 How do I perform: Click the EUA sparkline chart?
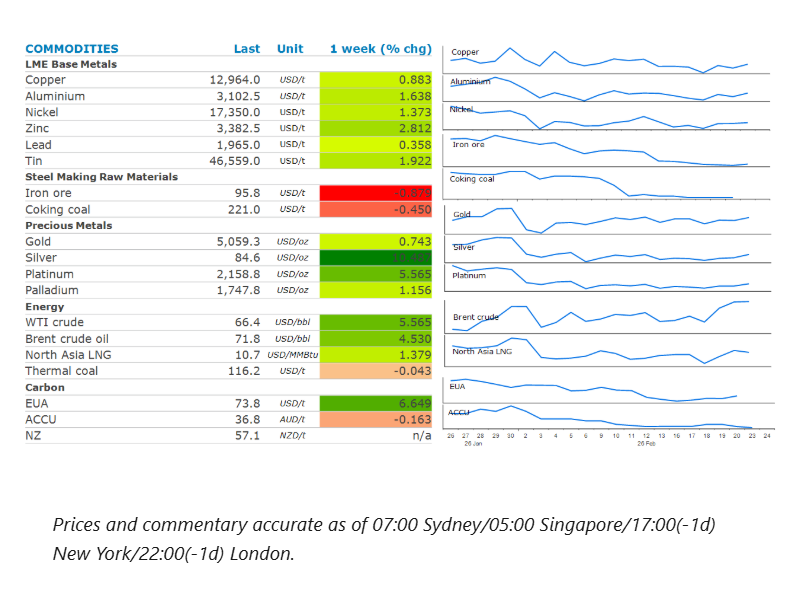(609, 390)
